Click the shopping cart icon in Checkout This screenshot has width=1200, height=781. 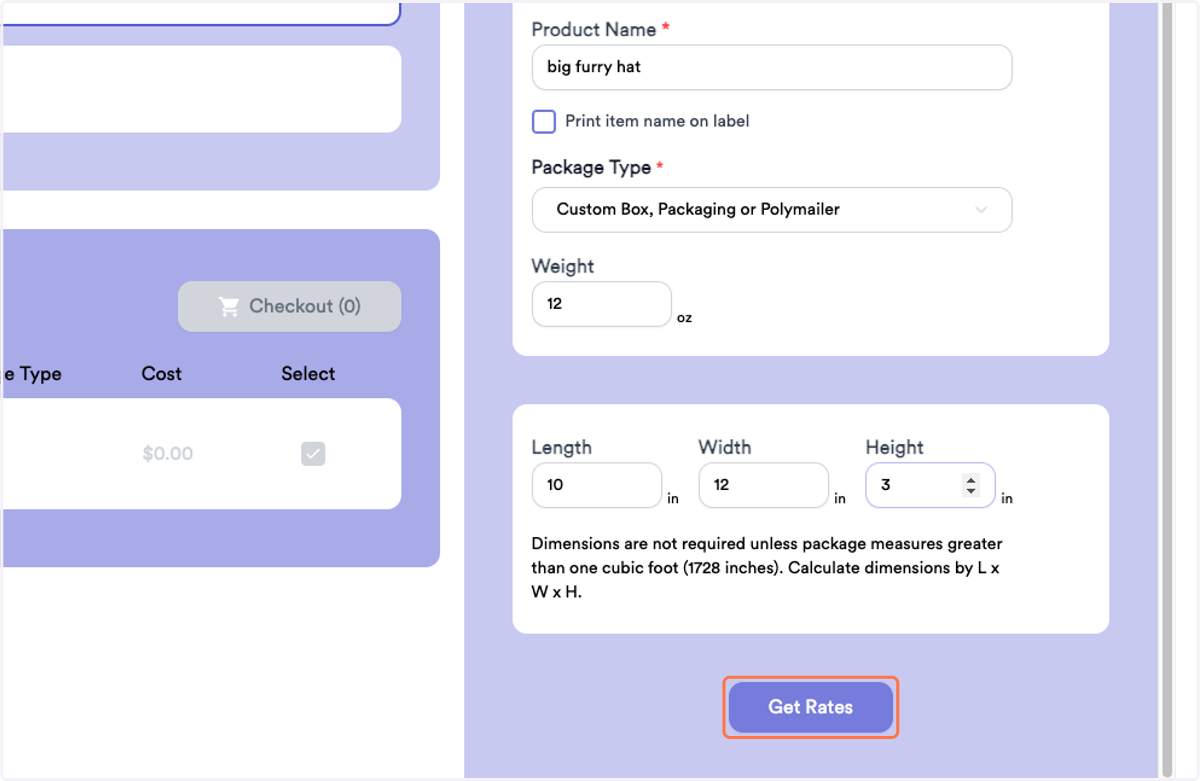point(229,307)
